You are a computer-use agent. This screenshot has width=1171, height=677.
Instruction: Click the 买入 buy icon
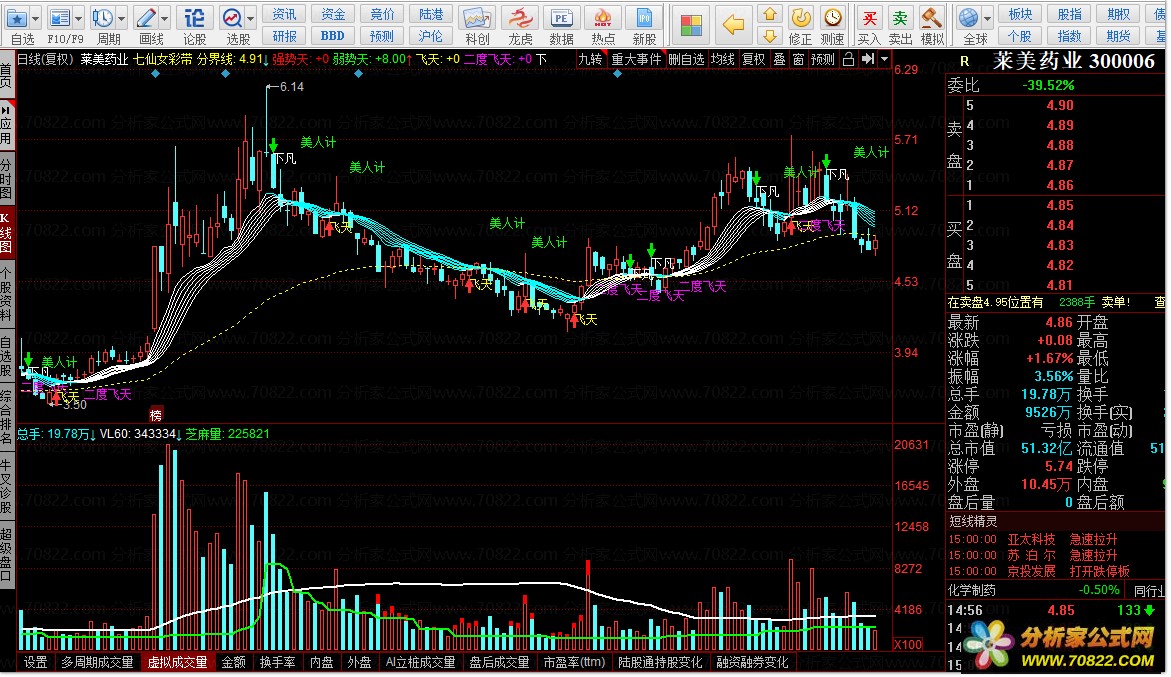pyautogui.click(x=869, y=18)
